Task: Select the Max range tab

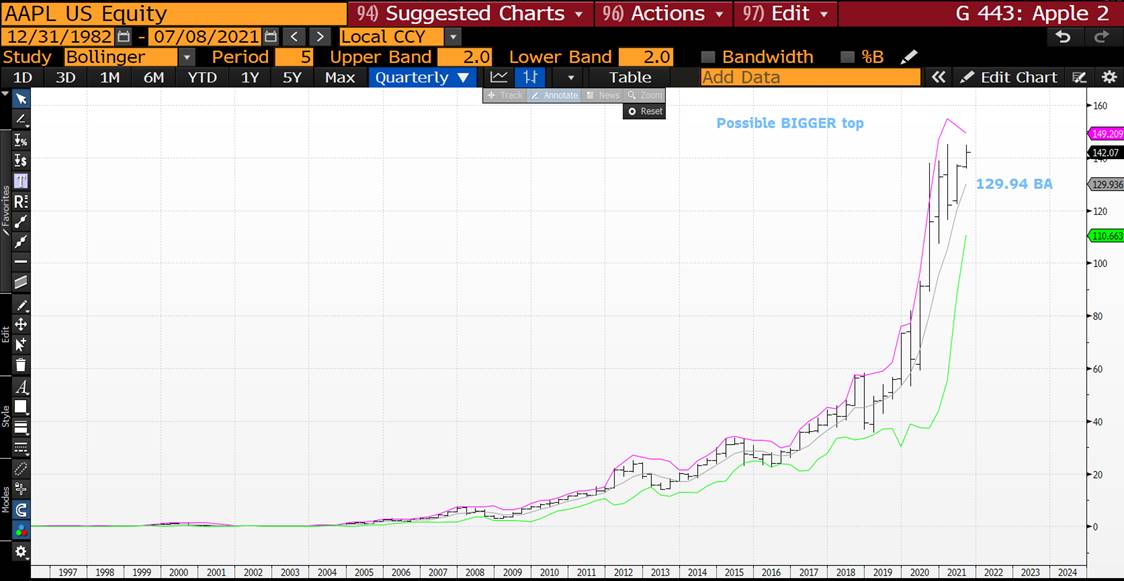Action: coord(340,77)
